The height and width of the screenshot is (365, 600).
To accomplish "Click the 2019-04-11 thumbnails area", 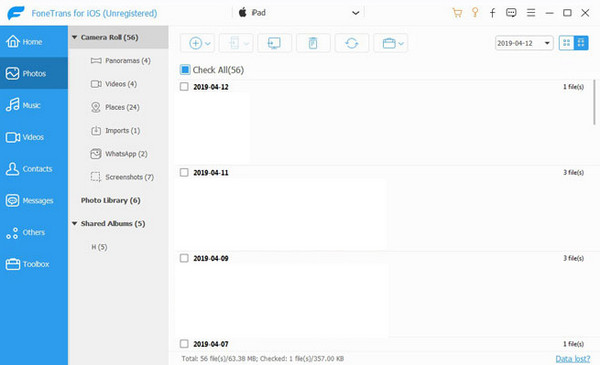I will point(281,214).
